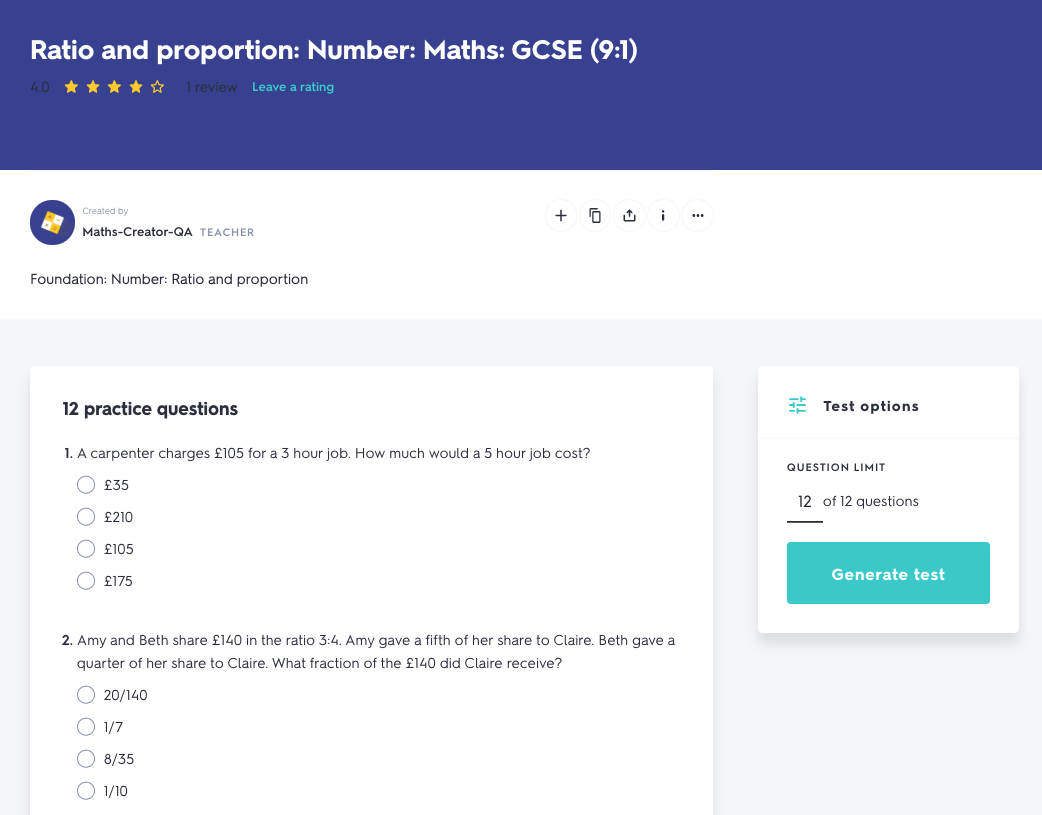Click the info icon

(663, 215)
